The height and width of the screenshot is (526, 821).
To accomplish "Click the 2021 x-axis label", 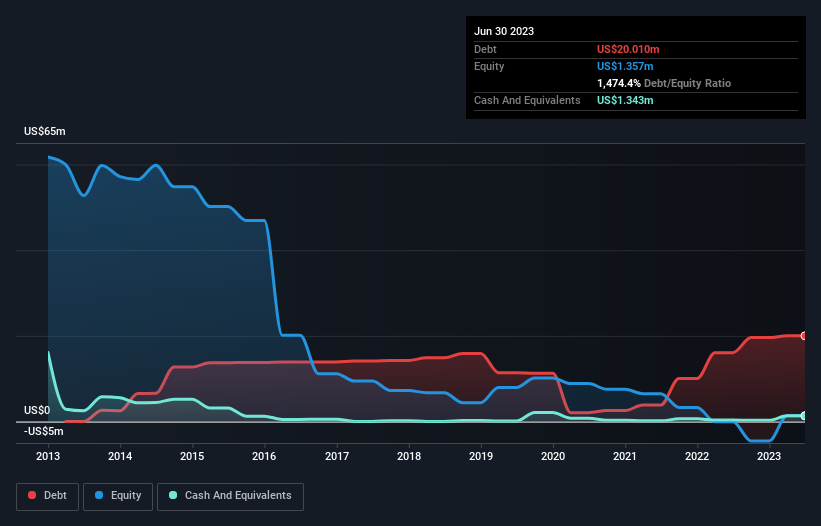I will (625, 456).
